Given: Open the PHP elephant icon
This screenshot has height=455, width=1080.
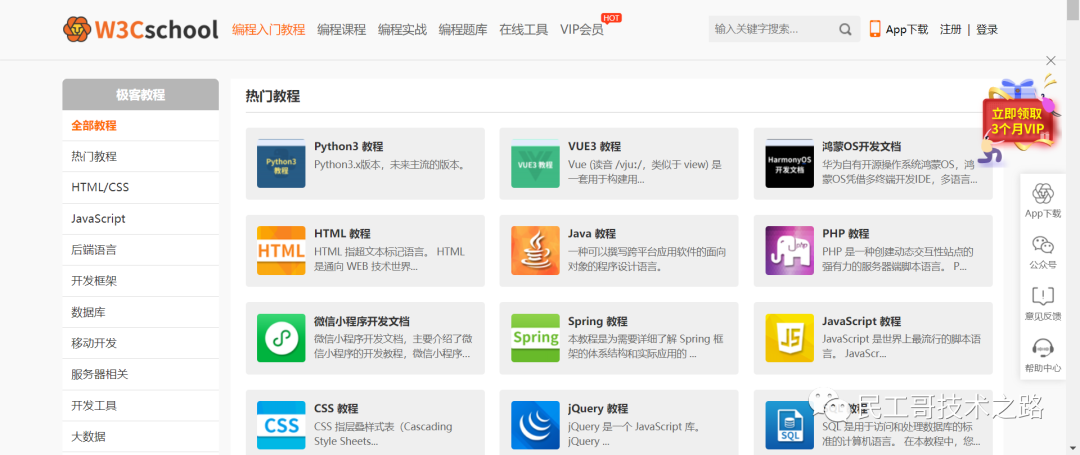Looking at the screenshot, I should coord(789,251).
